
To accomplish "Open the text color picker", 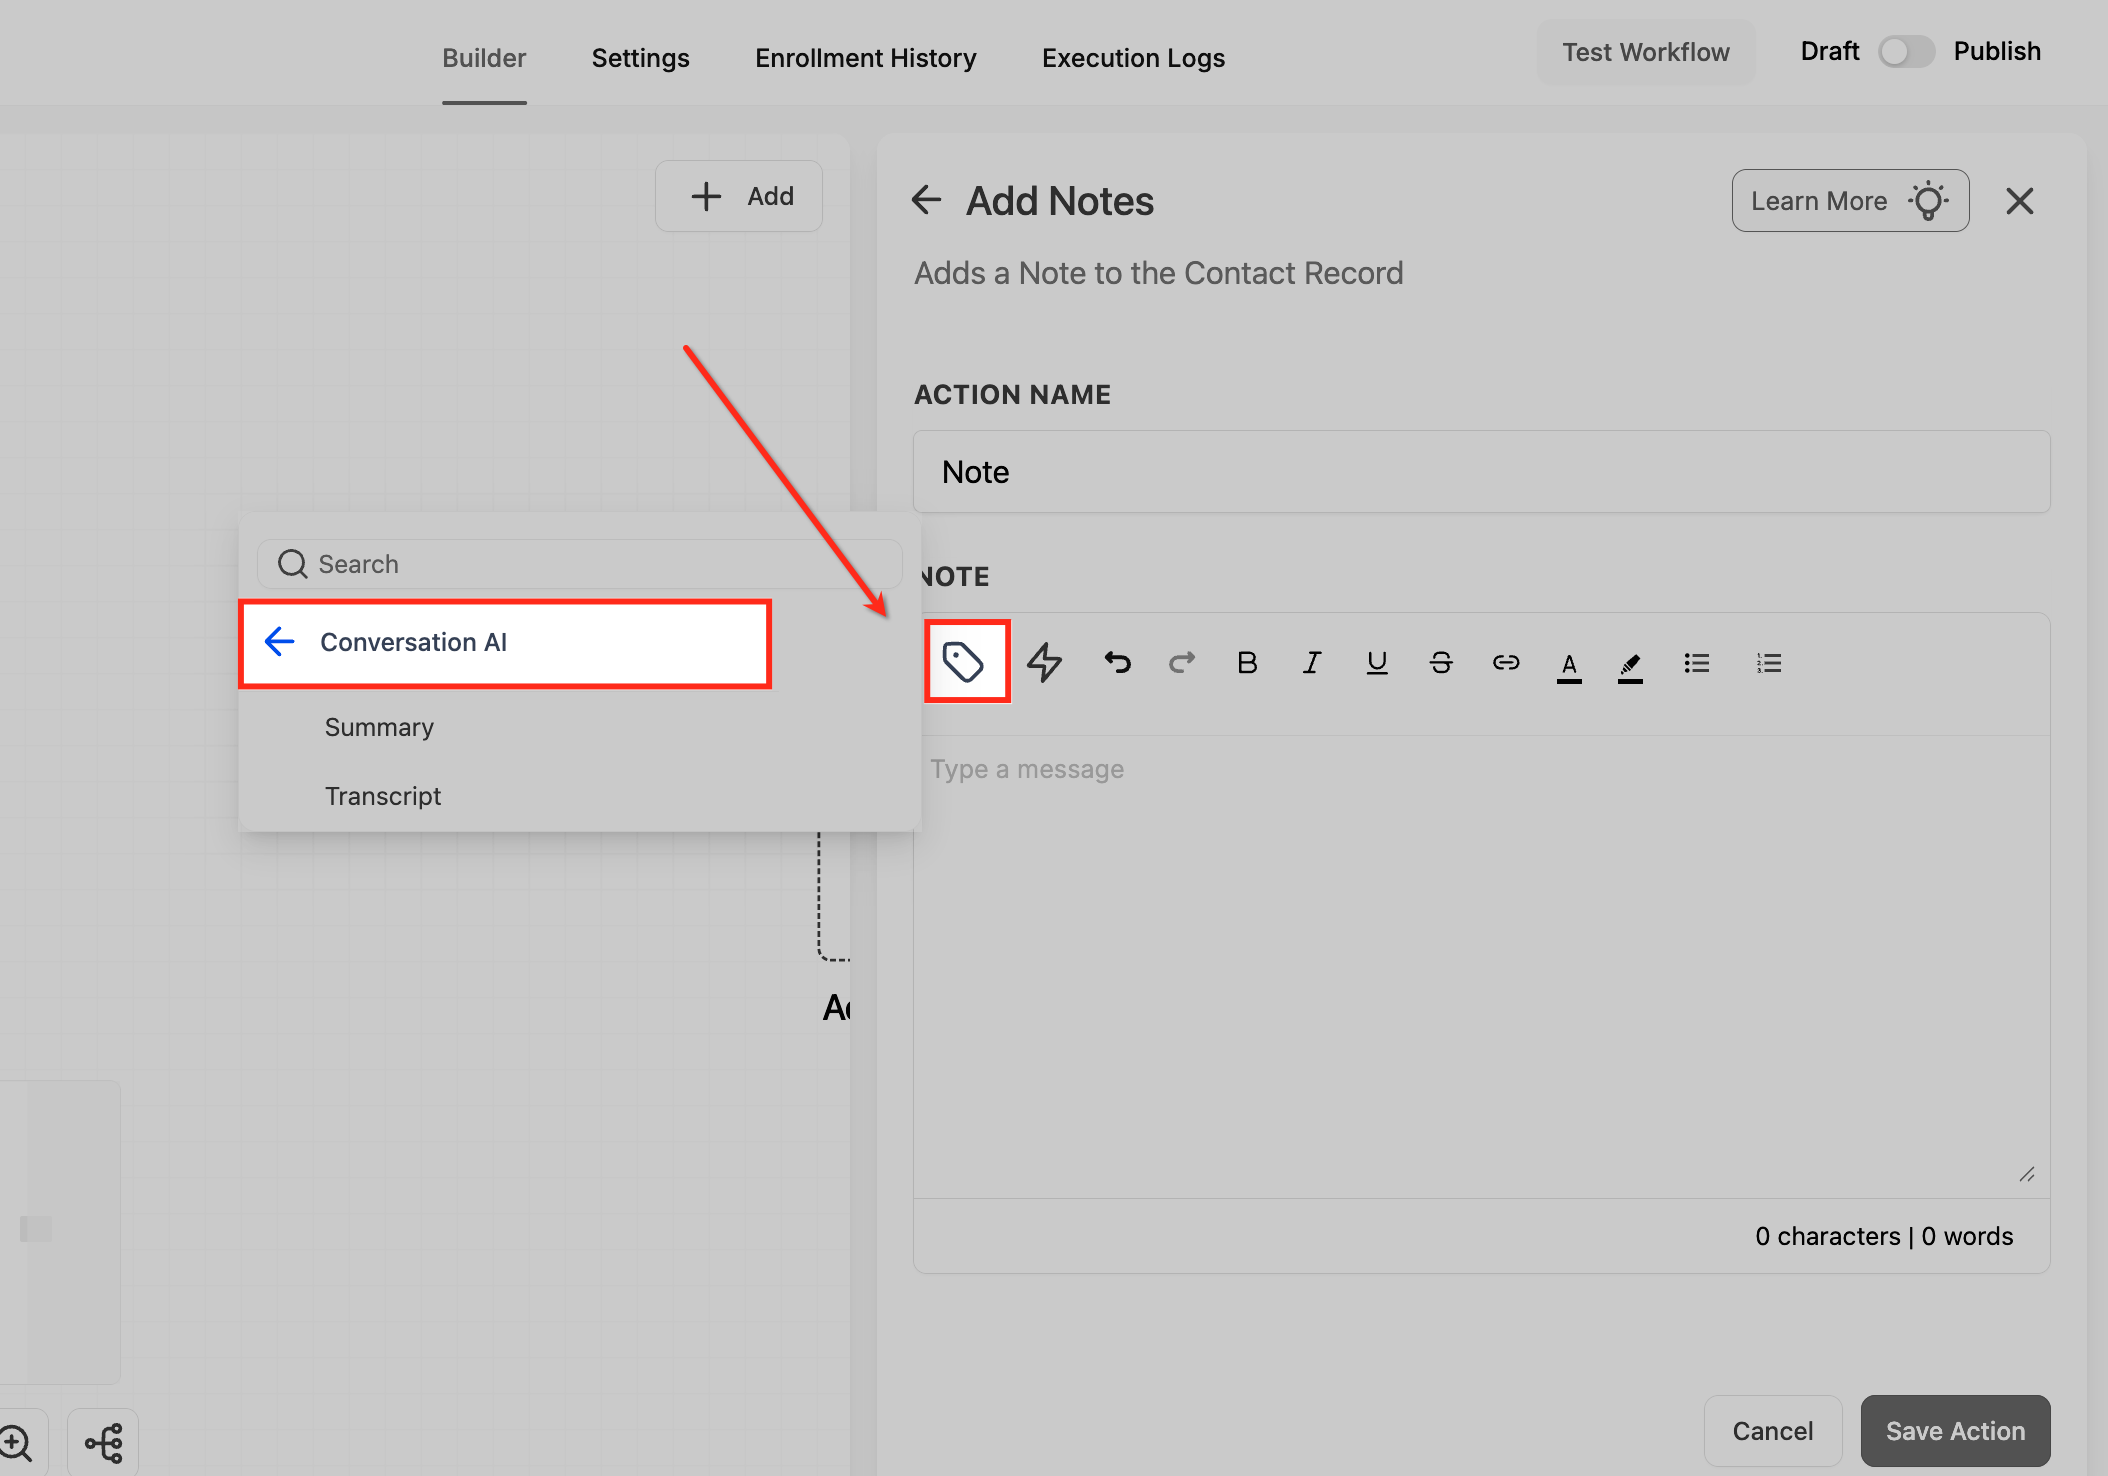I will tap(1569, 665).
